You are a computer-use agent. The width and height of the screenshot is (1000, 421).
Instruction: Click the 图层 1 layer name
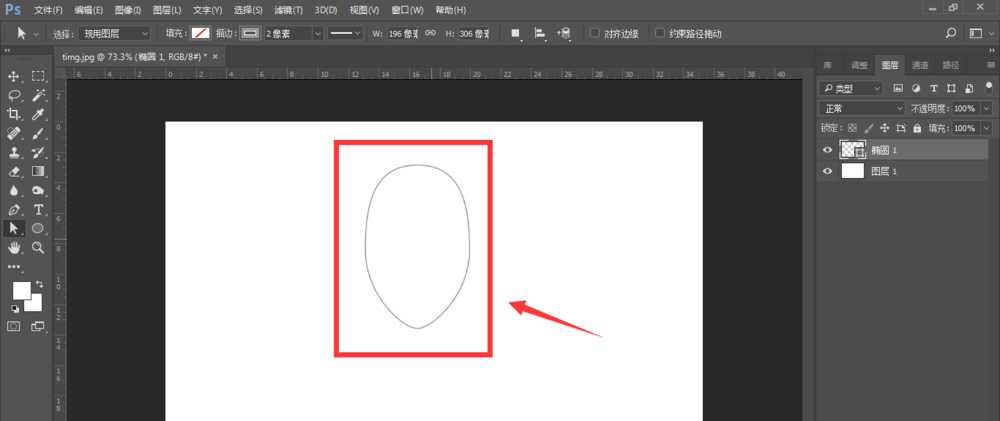click(x=884, y=171)
